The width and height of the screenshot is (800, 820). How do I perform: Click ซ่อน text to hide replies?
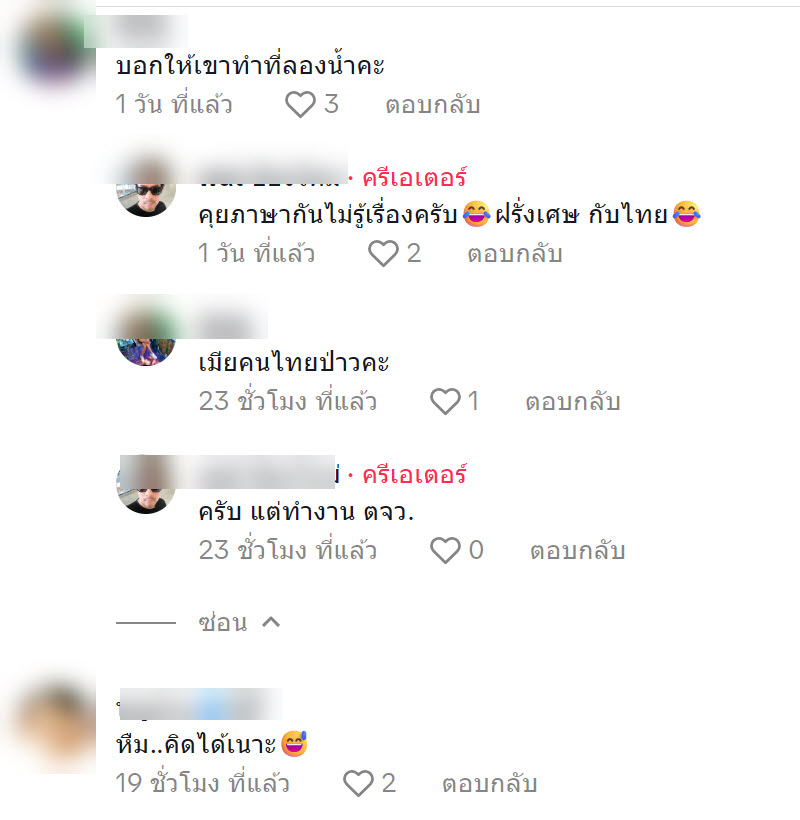click(x=223, y=622)
